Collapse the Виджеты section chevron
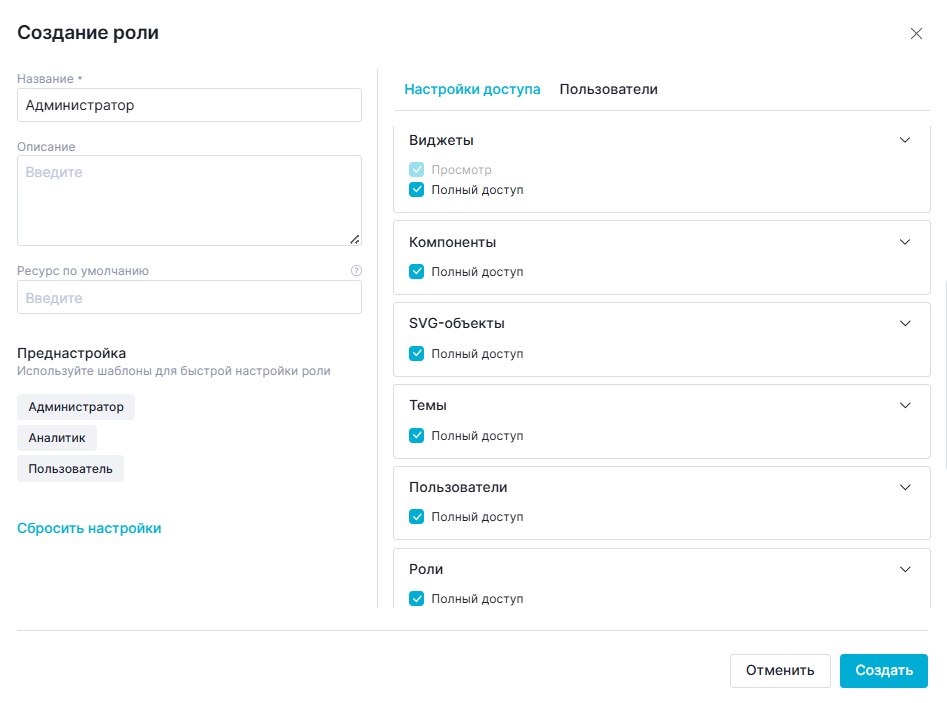Viewport: 947px width, 703px height. click(905, 140)
